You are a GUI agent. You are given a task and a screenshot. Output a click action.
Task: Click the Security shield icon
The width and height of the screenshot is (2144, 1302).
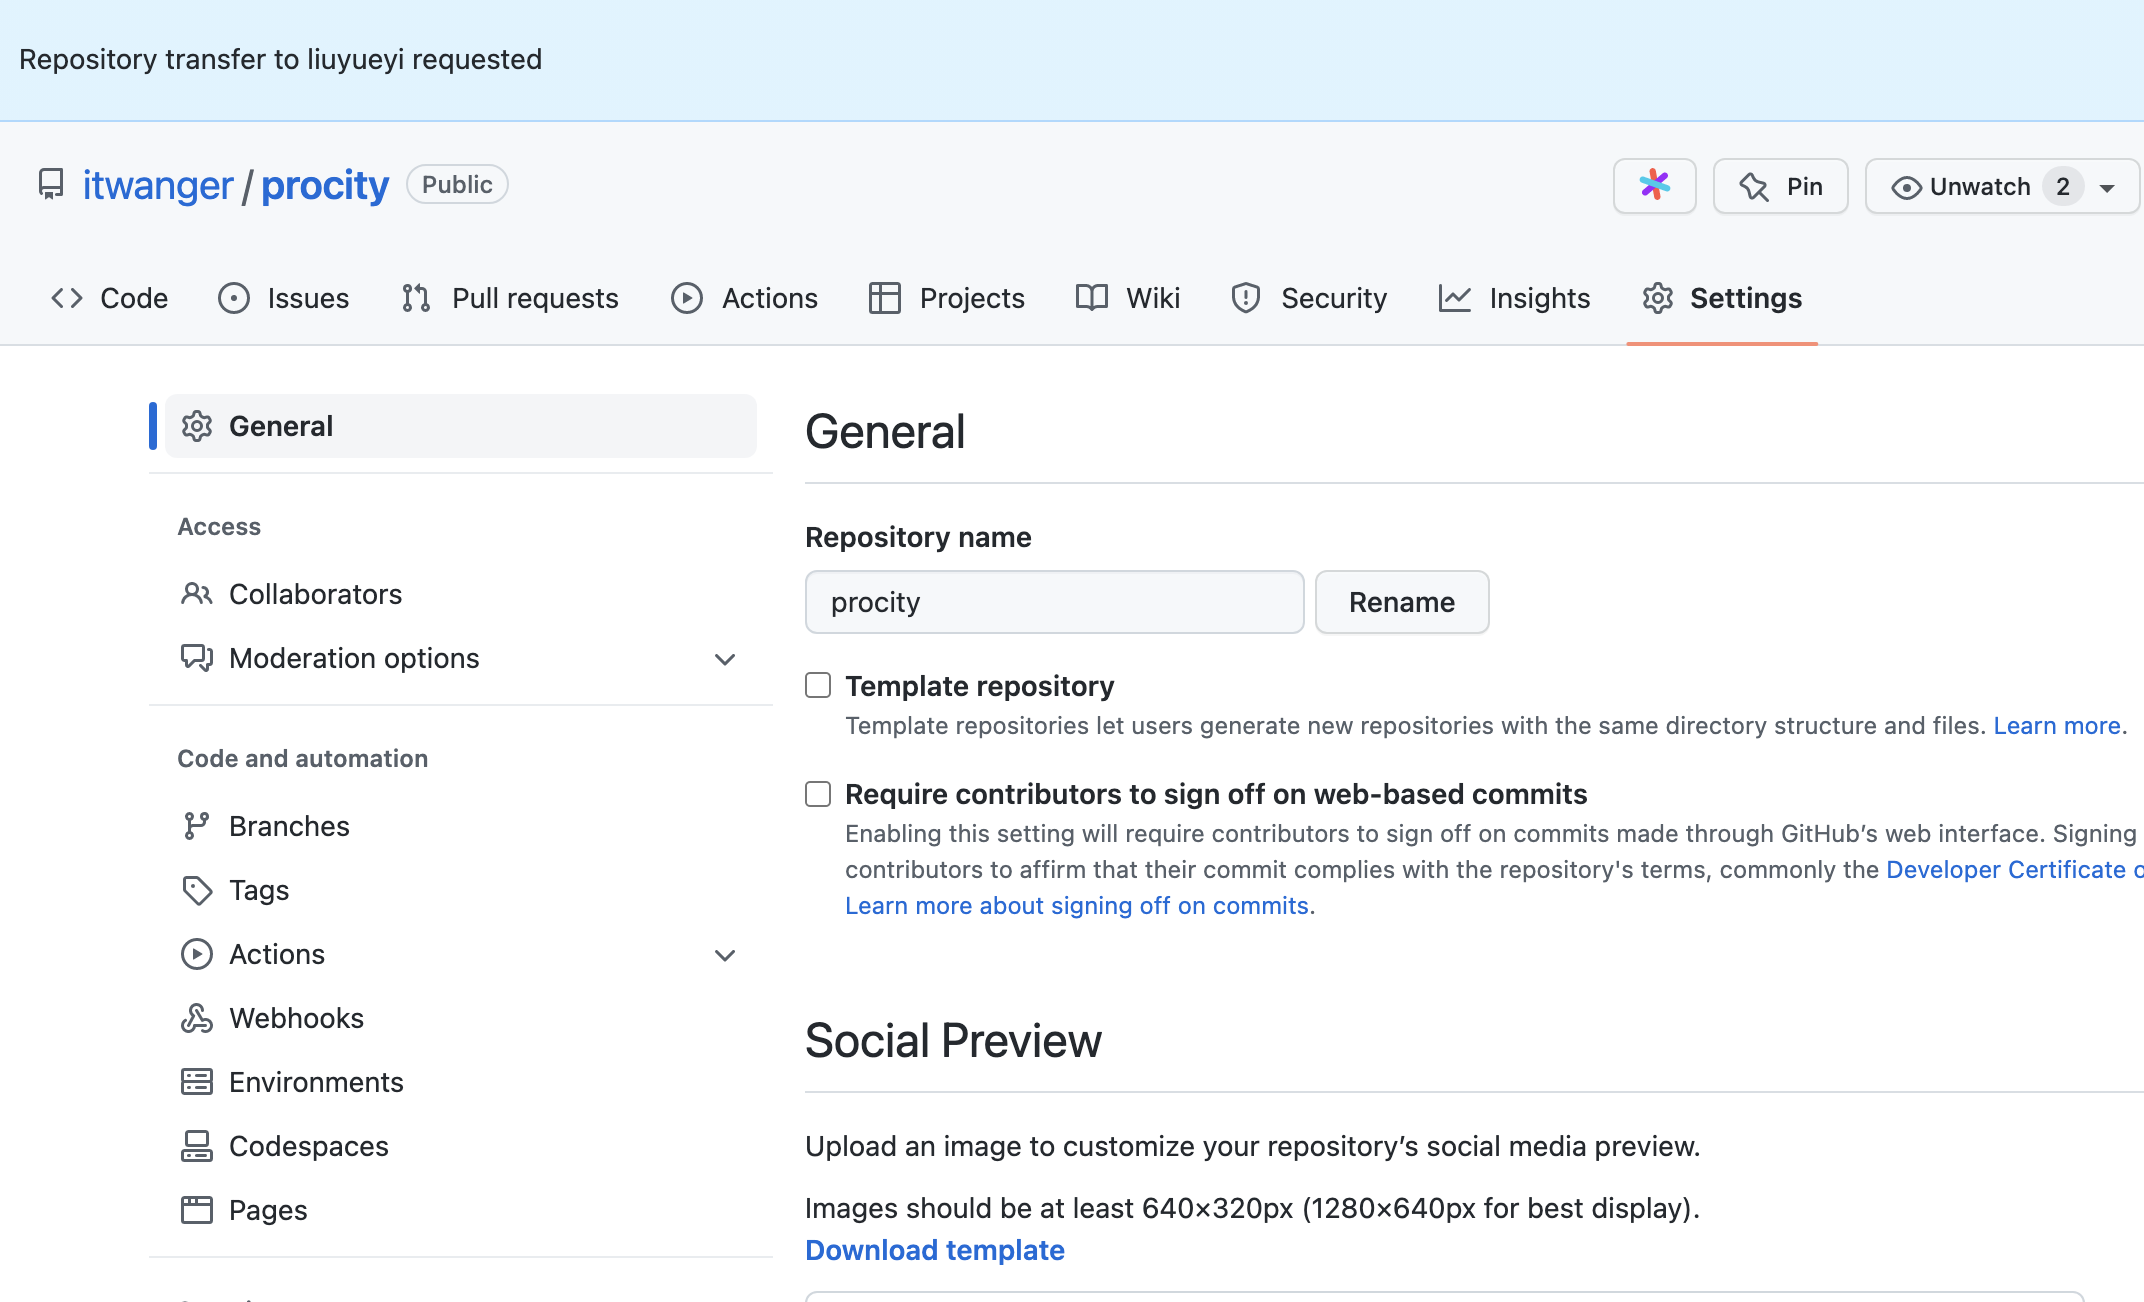tap(1246, 298)
